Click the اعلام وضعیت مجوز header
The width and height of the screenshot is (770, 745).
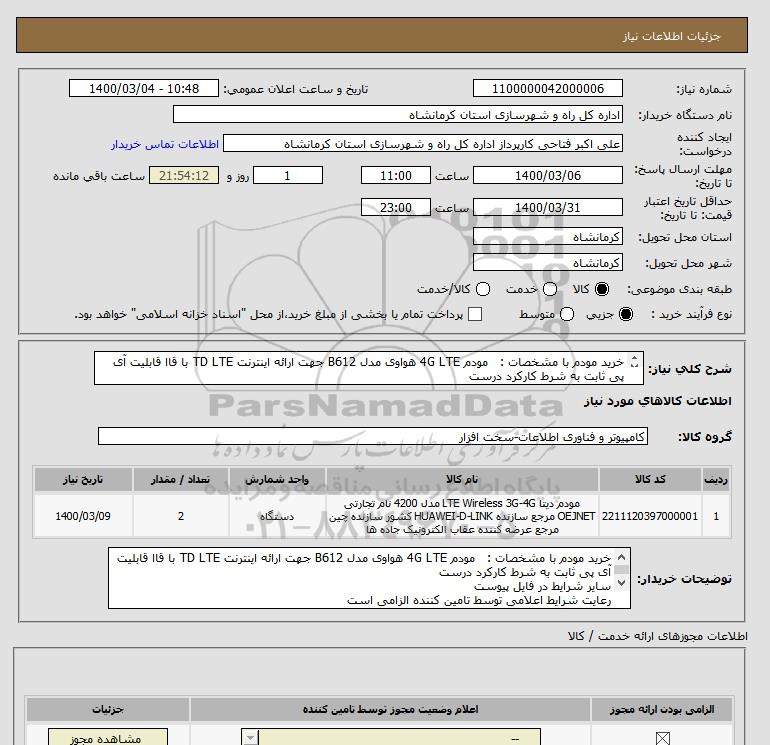tap(390, 710)
